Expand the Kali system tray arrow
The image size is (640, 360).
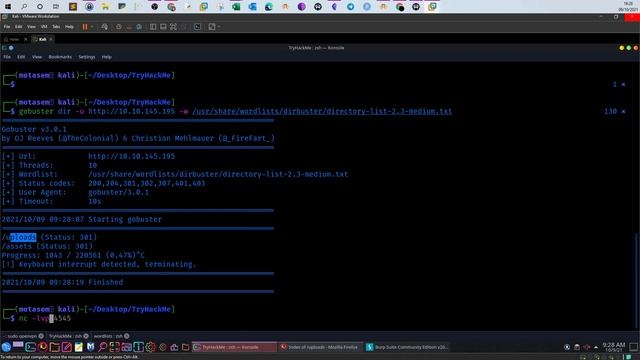[596, 347]
